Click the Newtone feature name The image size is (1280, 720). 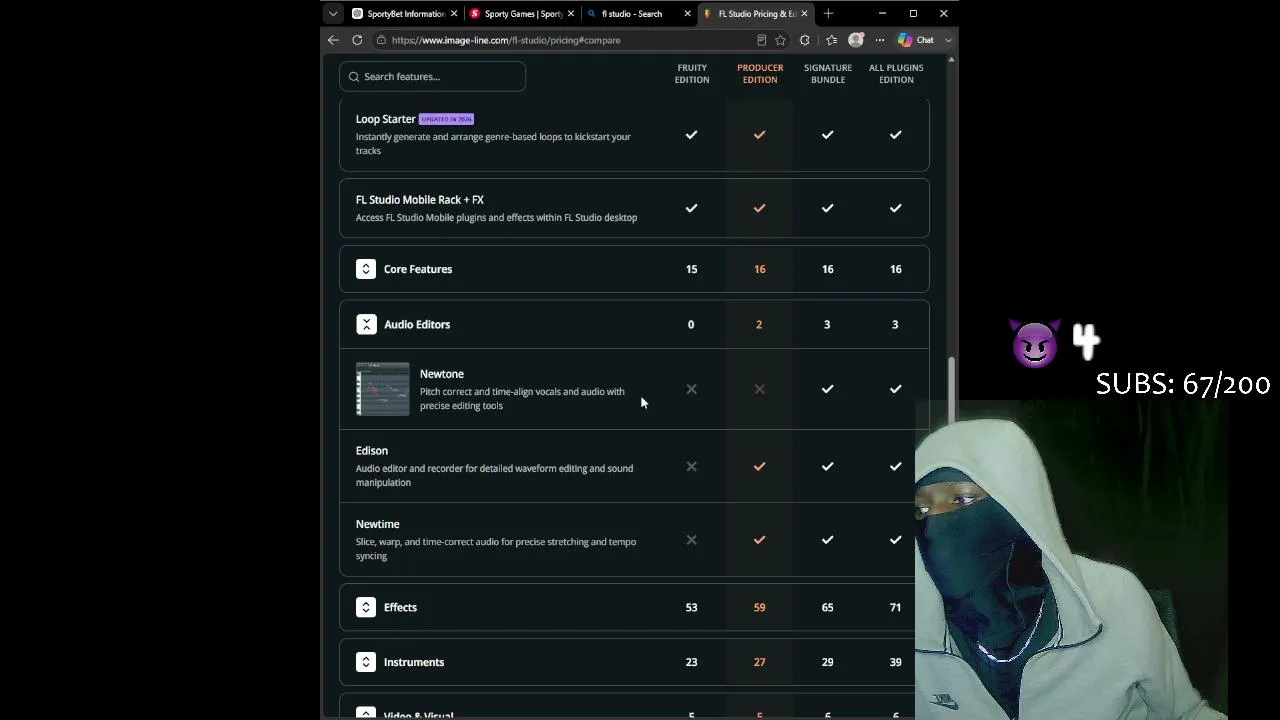pyautogui.click(x=442, y=374)
